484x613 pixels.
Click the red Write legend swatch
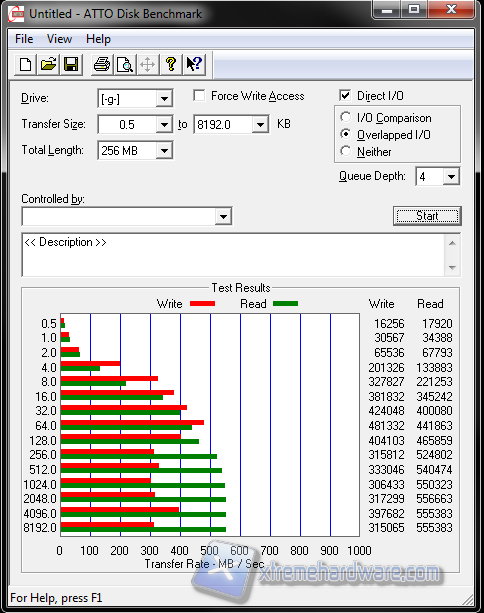[x=203, y=304]
